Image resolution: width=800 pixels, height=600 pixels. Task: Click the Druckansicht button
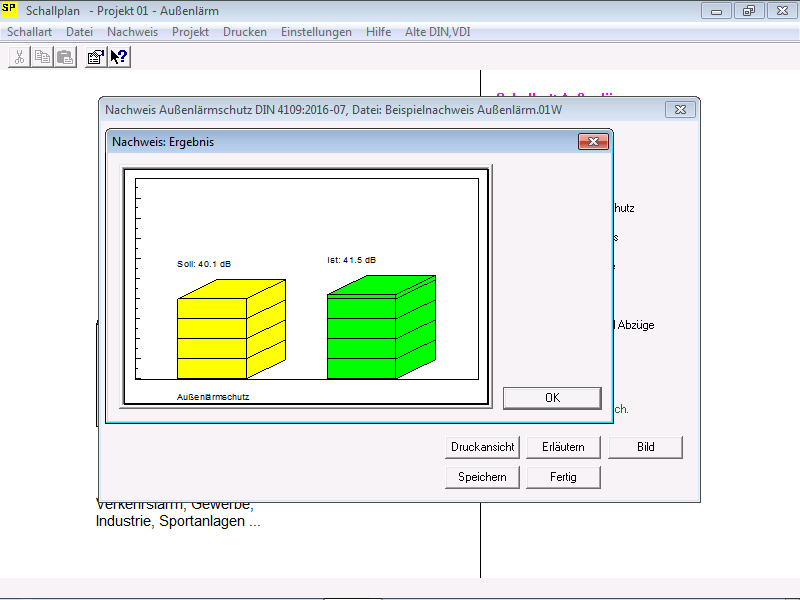483,447
